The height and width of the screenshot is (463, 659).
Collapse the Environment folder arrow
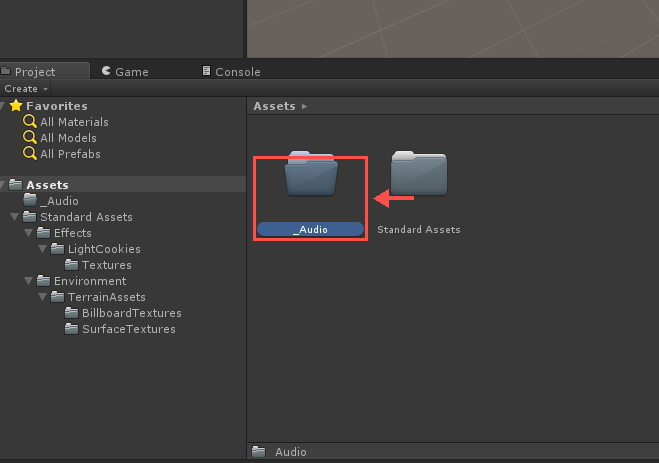[29, 281]
